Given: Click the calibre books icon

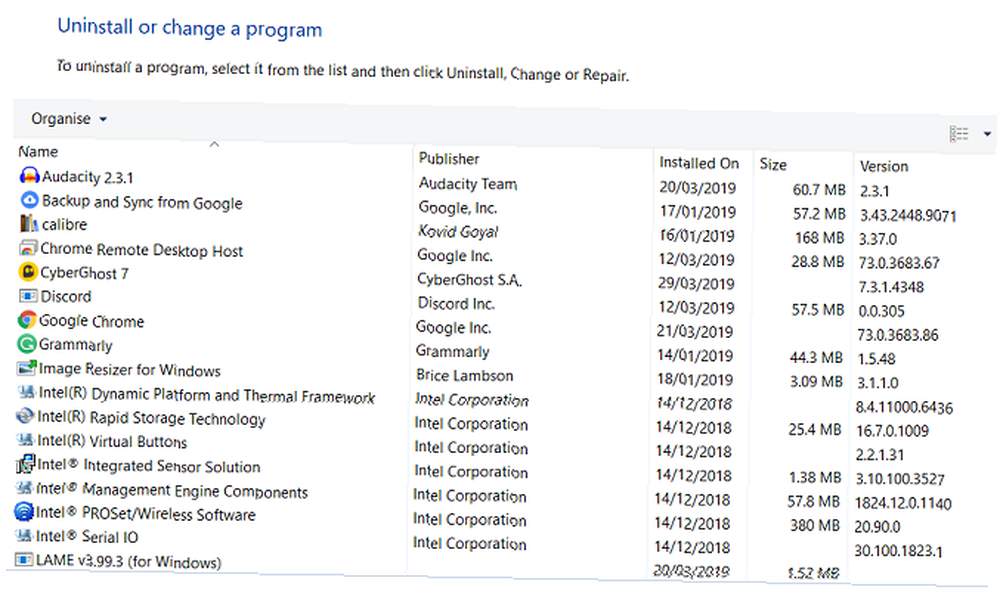Looking at the screenshot, I should 29,224.
